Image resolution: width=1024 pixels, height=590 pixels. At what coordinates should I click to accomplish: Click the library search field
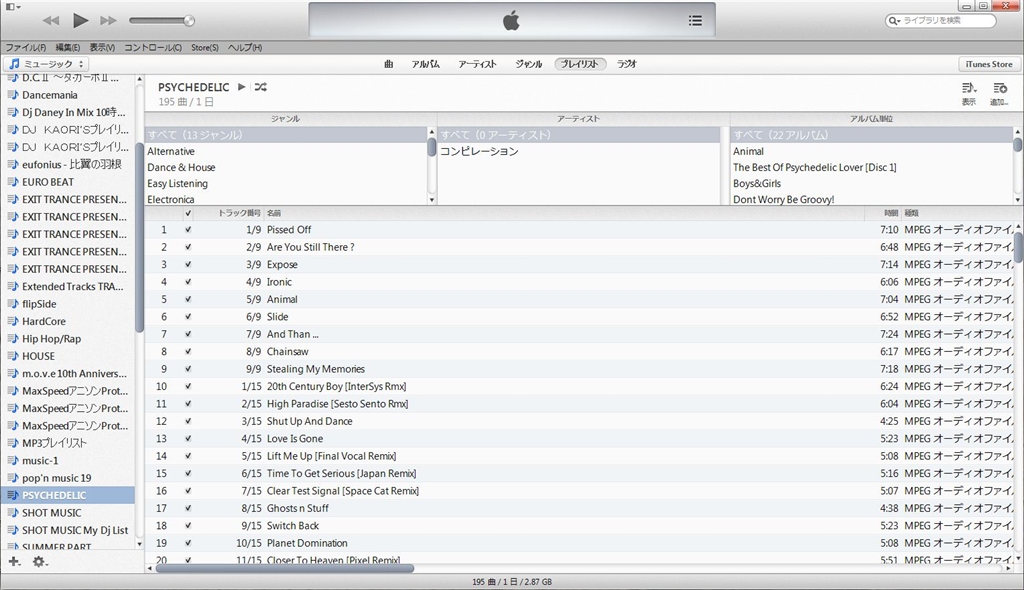tap(940, 21)
